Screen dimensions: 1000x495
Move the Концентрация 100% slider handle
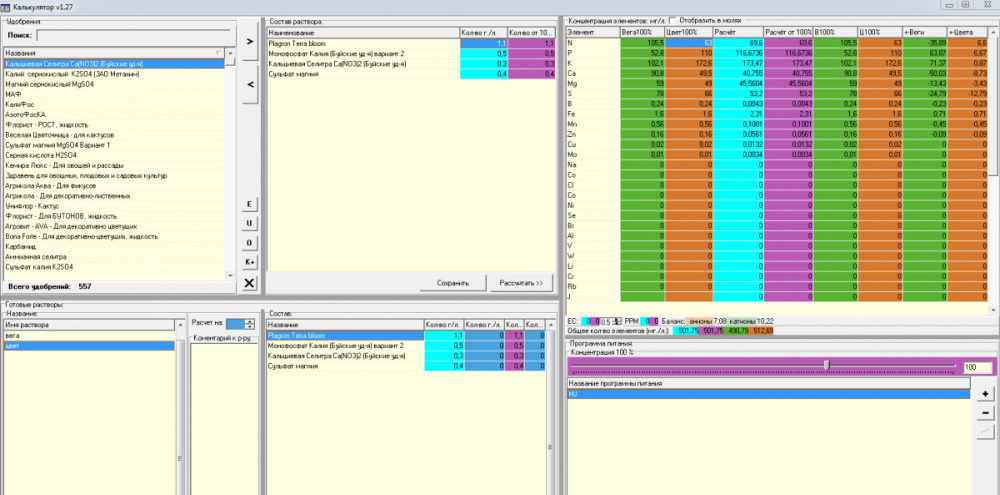[827, 366]
